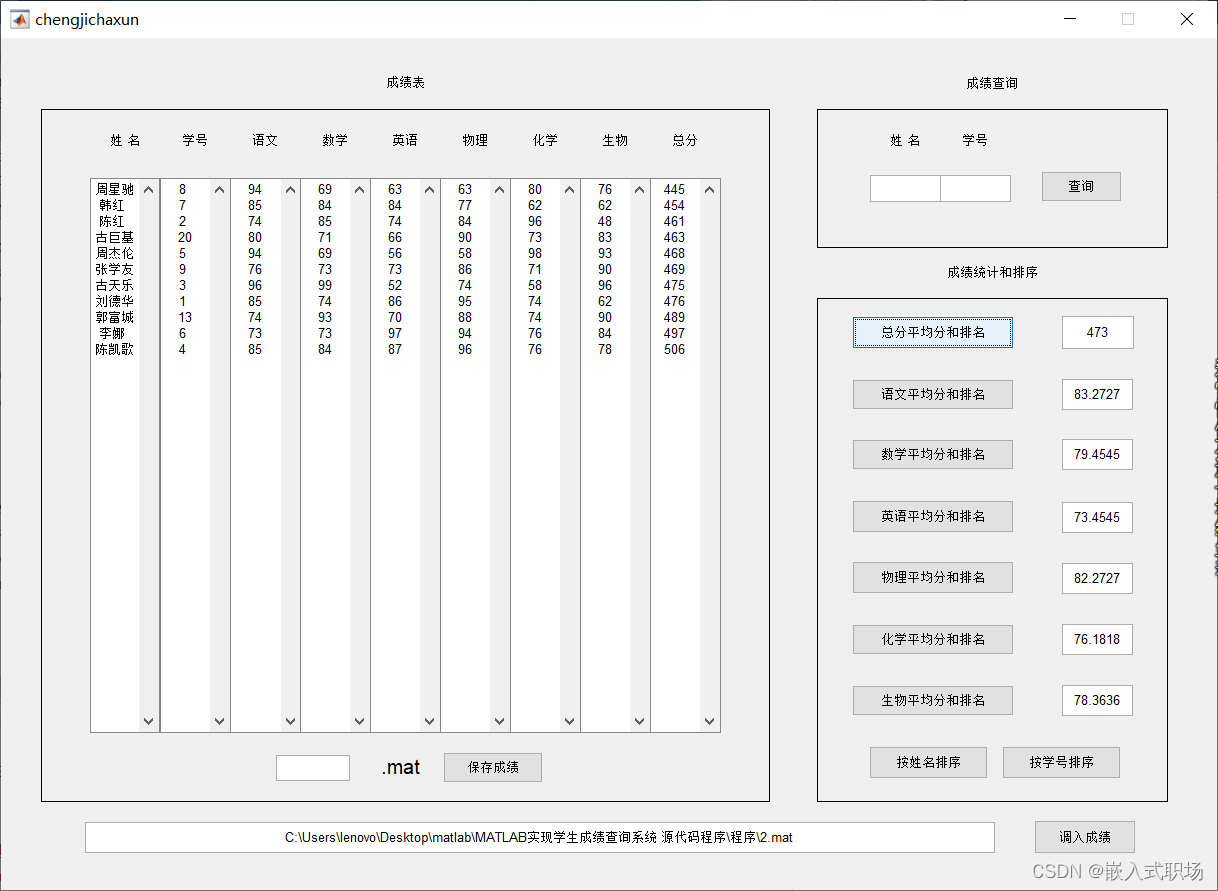Screen dimensions: 1218x891
Task: Sort students with 按学号排序 button
Action: click(x=1061, y=762)
